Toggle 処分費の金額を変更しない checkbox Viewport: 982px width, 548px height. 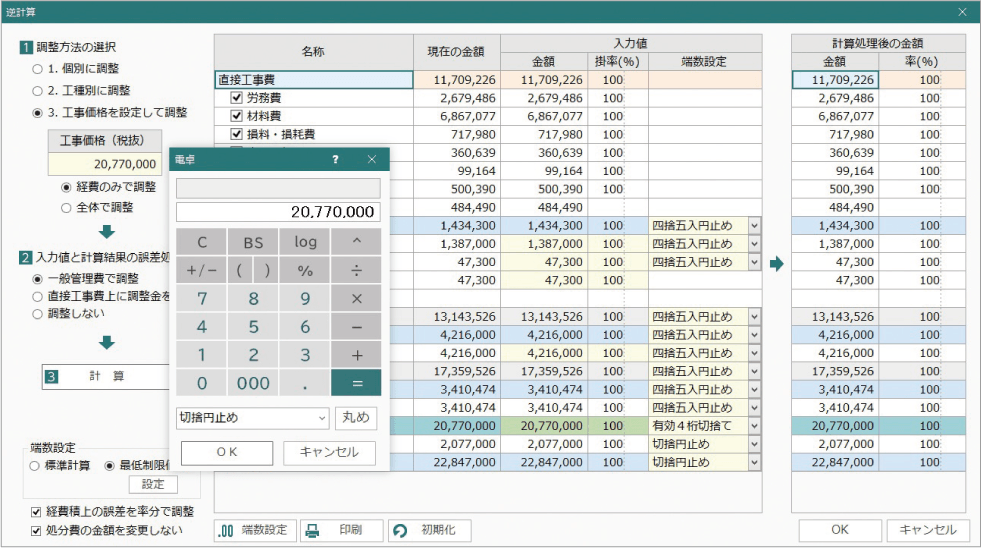pyautogui.click(x=36, y=531)
